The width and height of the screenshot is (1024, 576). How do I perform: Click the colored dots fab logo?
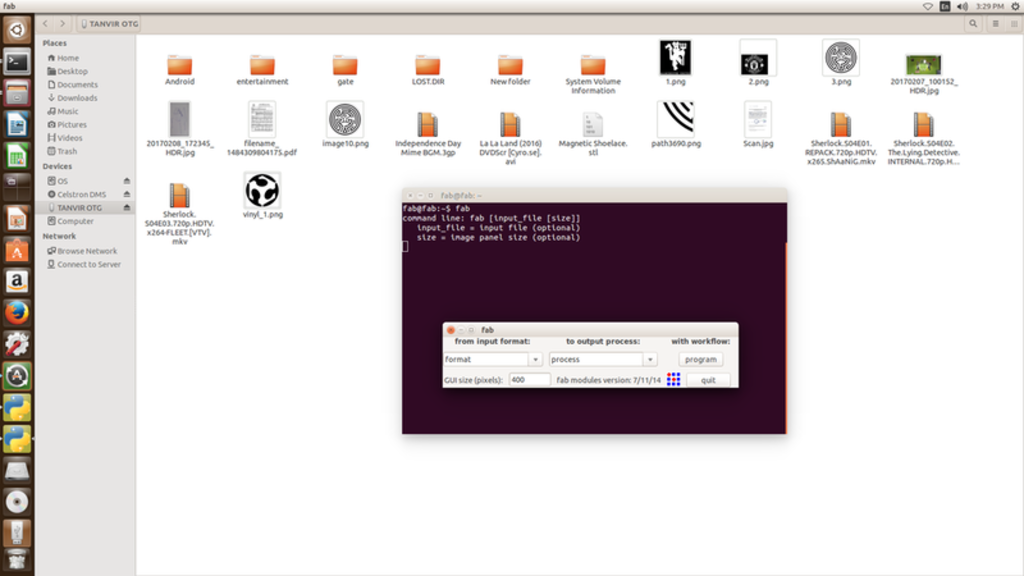[673, 379]
